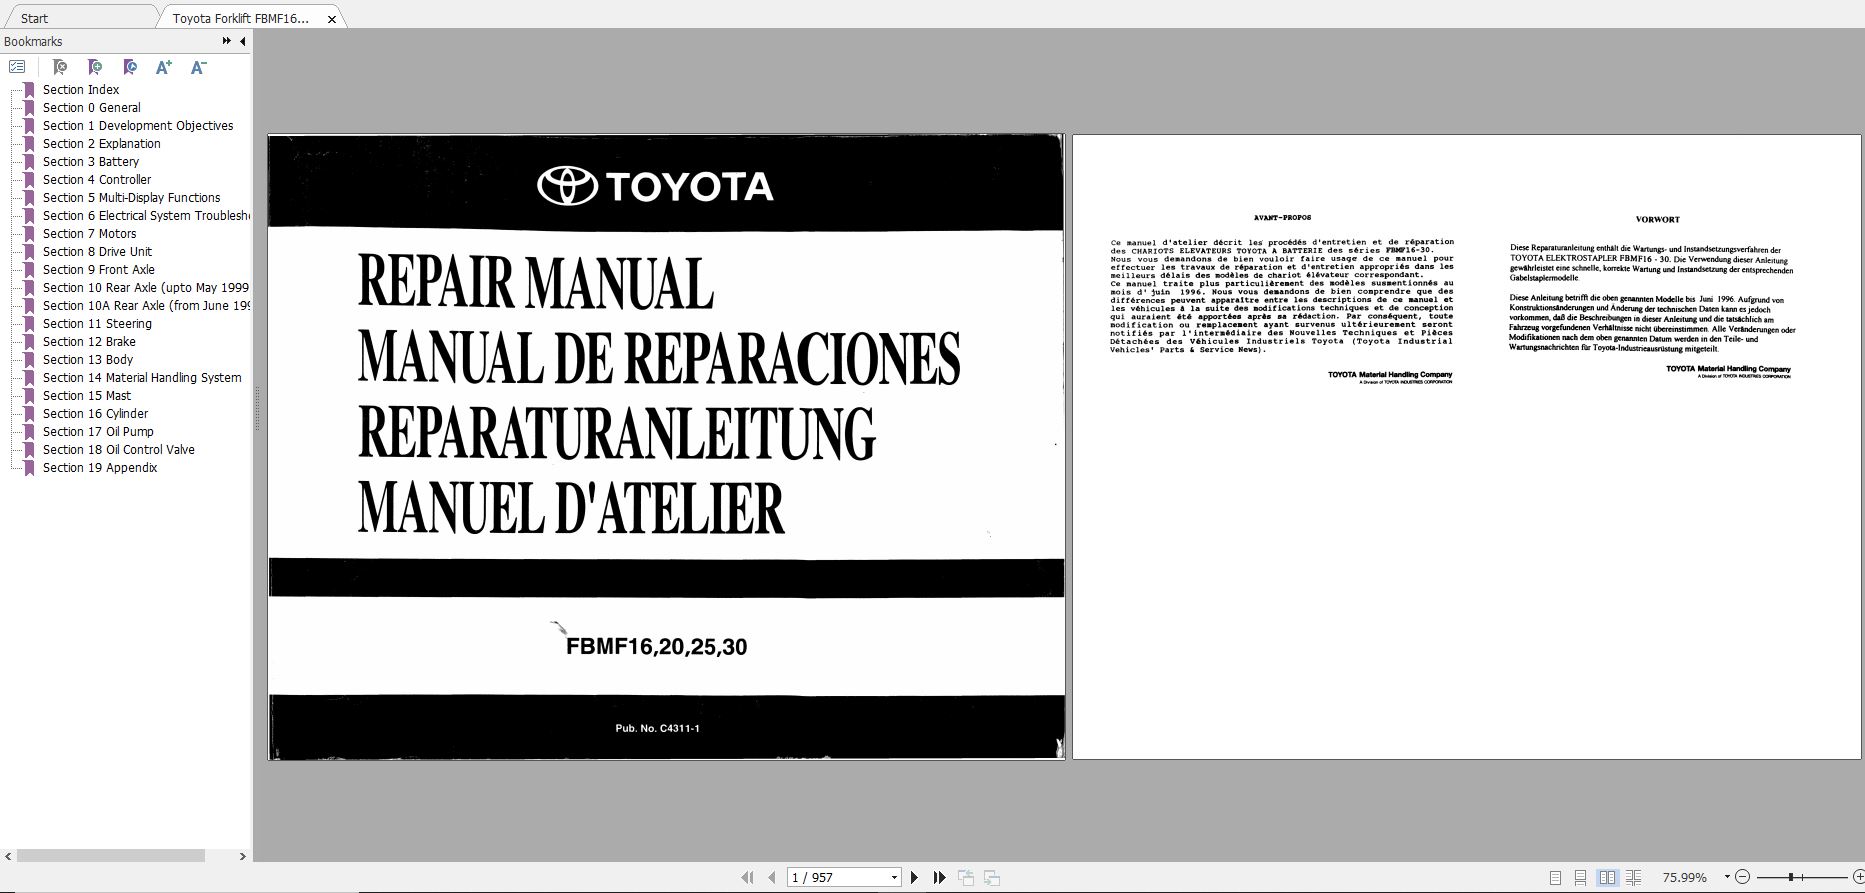Click the next view icon
1865x893 pixels.
[992, 877]
